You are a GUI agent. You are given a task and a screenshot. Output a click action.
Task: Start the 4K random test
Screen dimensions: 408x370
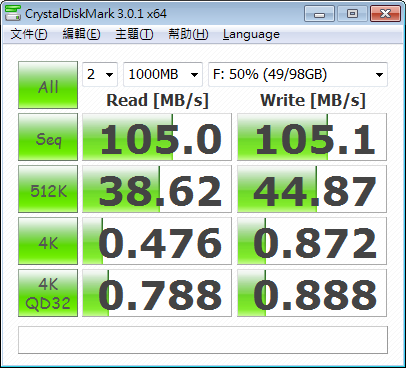coord(48,241)
